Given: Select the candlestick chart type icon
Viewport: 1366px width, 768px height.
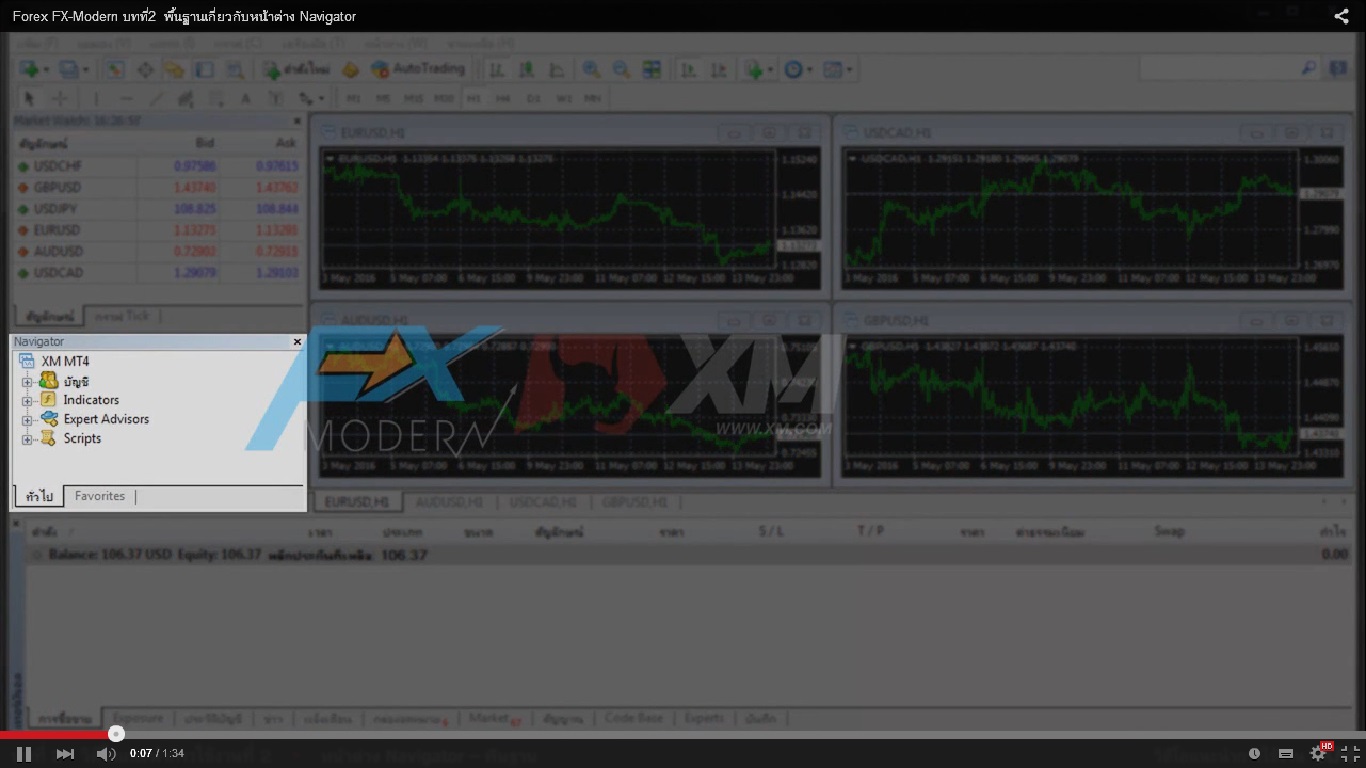Looking at the screenshot, I should [x=526, y=70].
